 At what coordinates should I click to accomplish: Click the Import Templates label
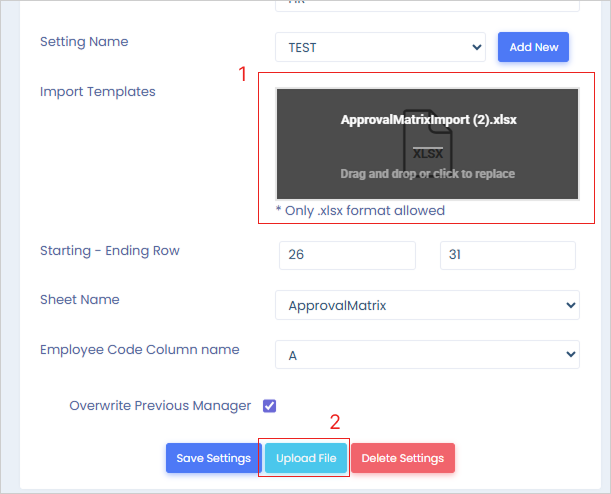(98, 92)
